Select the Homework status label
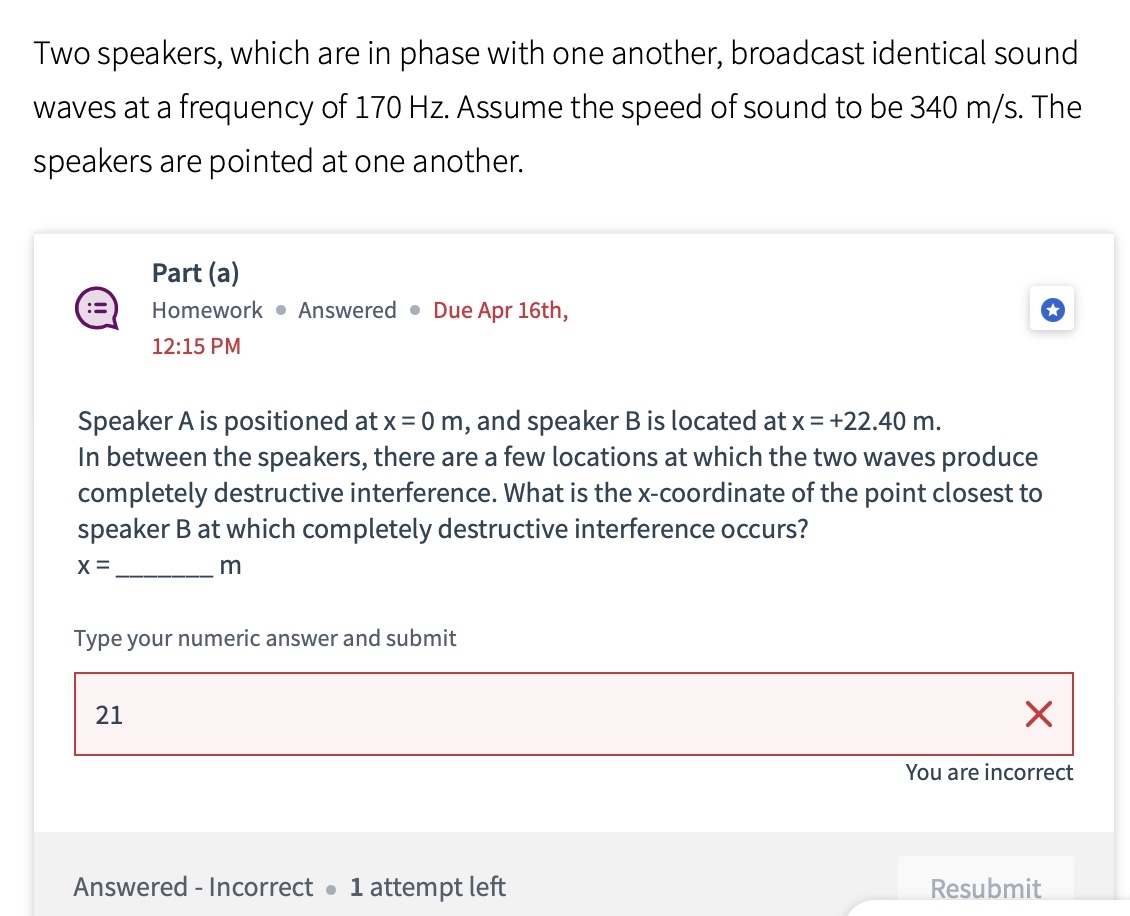 207,310
